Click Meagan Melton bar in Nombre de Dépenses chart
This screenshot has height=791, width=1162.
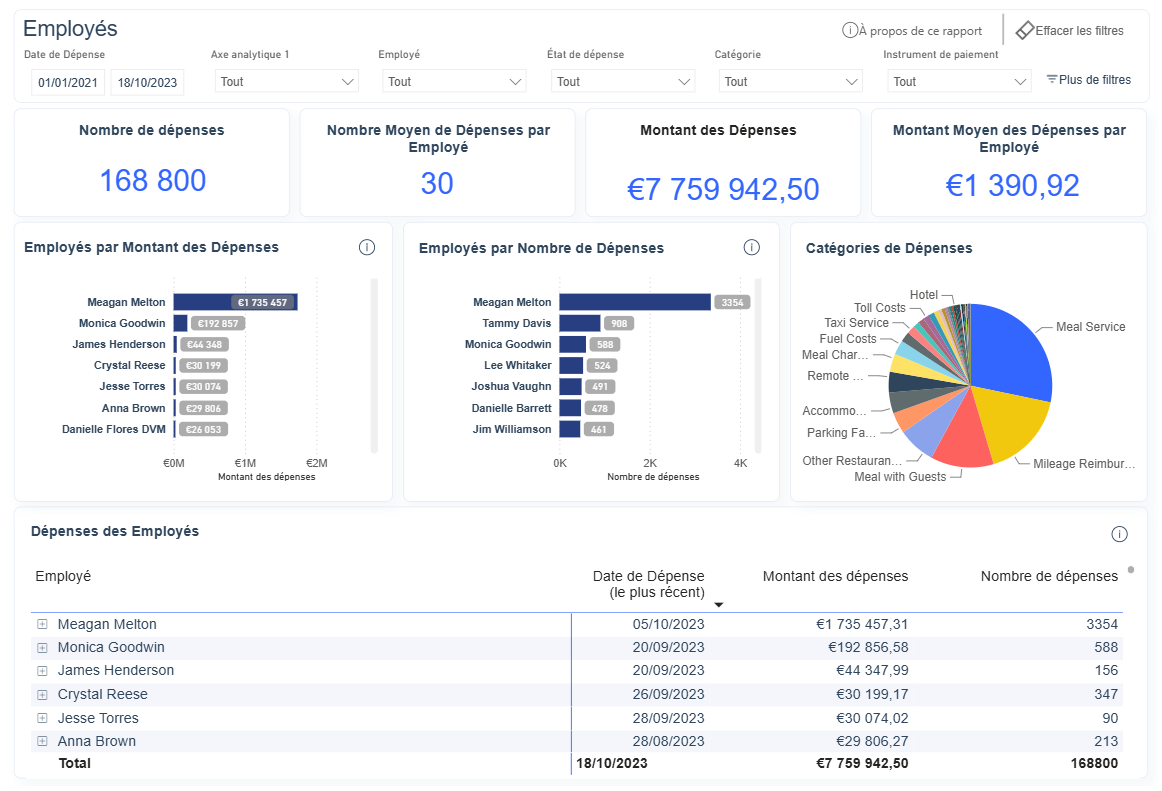(x=635, y=302)
